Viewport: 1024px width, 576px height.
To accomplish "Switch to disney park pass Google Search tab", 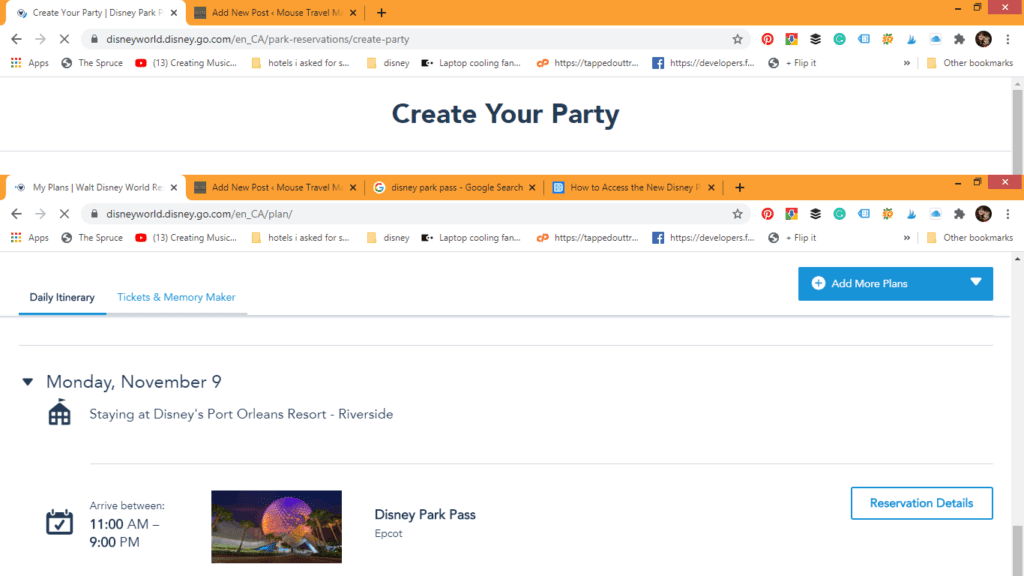I will click(x=455, y=187).
